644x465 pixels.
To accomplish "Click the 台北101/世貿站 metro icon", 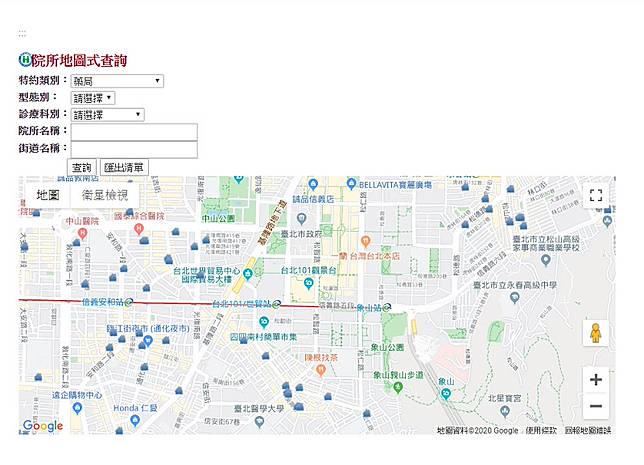I will pos(276,304).
